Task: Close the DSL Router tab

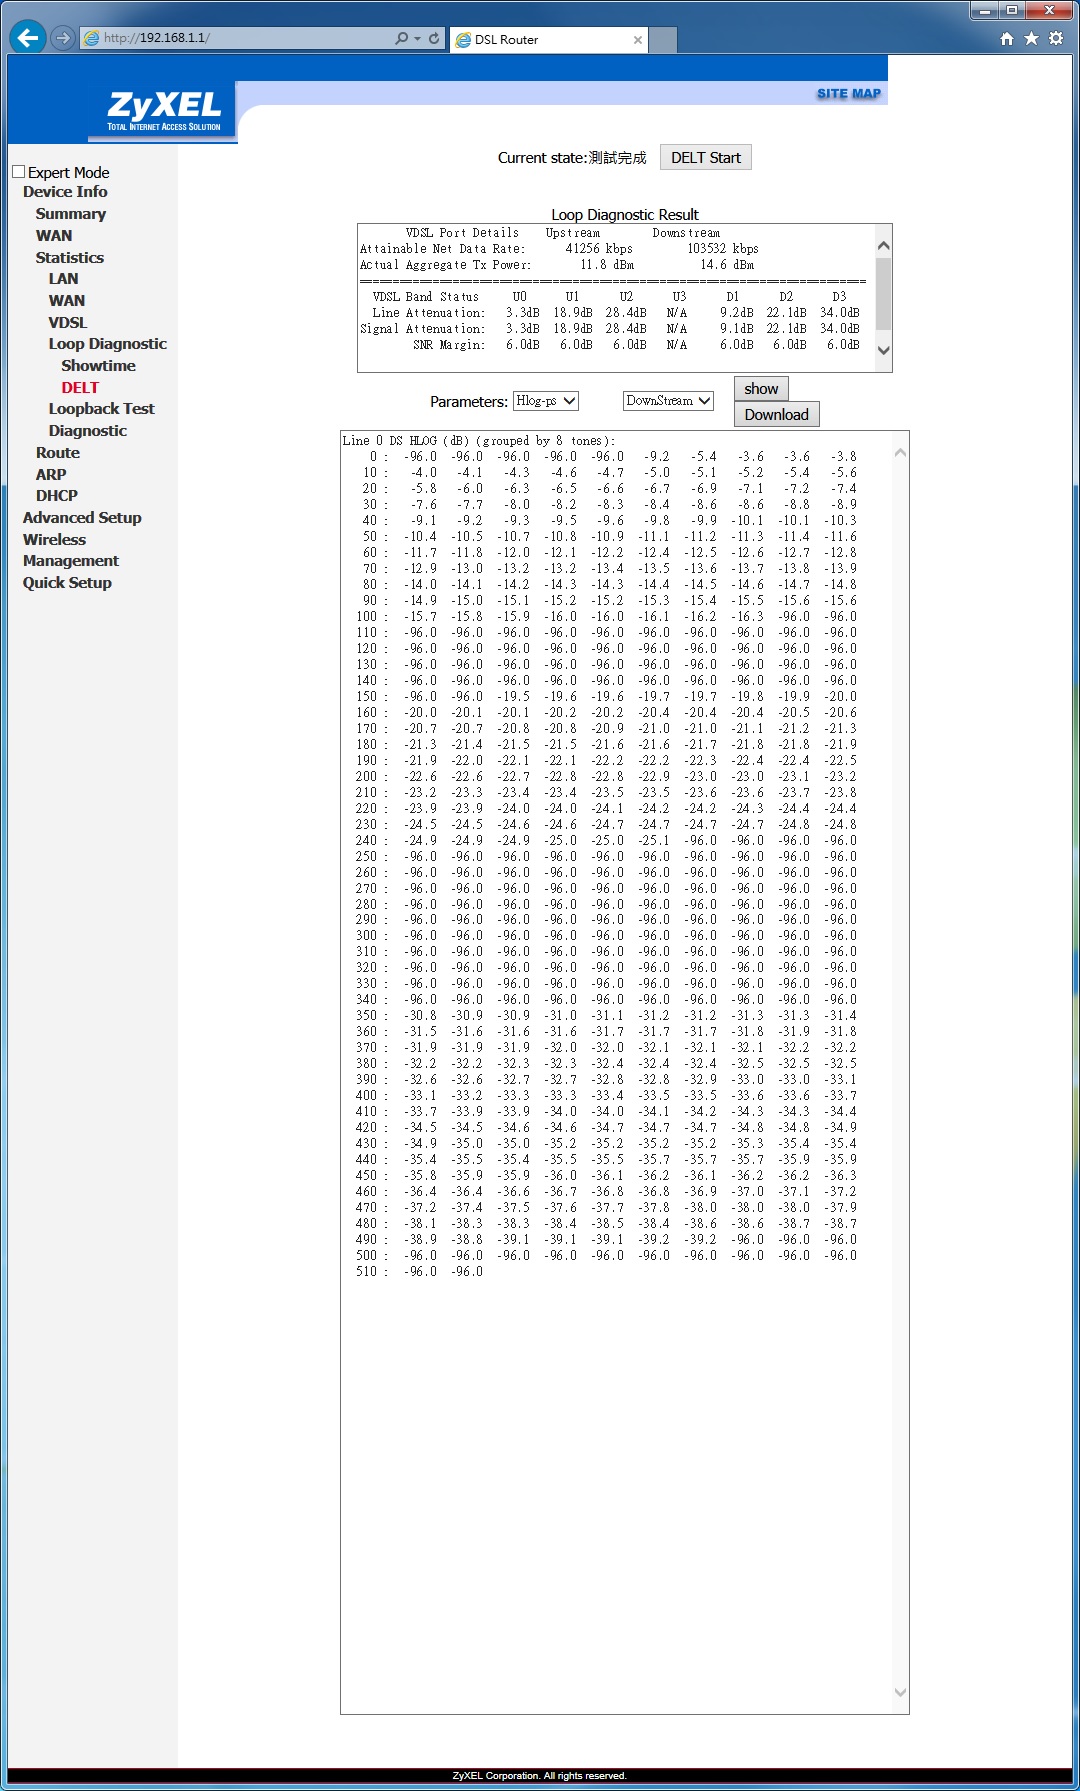Action: [638, 40]
